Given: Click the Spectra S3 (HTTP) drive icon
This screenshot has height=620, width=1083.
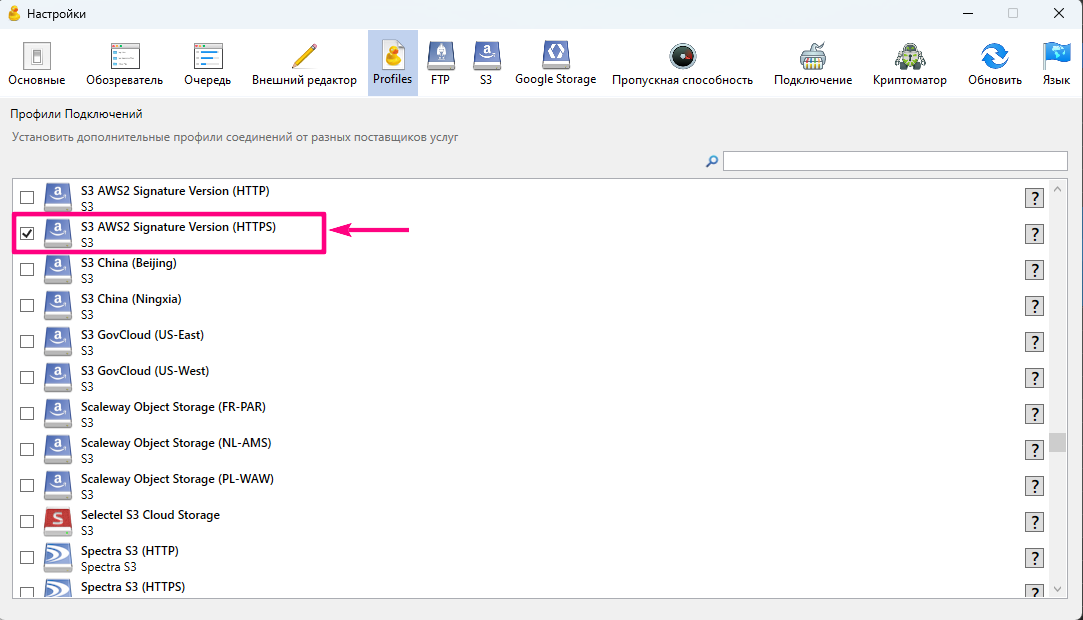Looking at the screenshot, I should coord(58,557).
